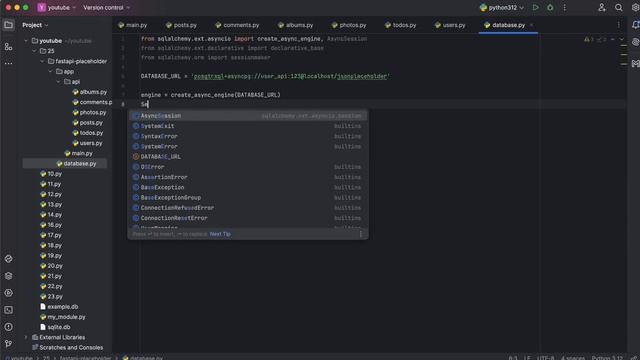Open the Terminal tool window icon
This screenshot has height=360, width=640.
pos(8,310)
